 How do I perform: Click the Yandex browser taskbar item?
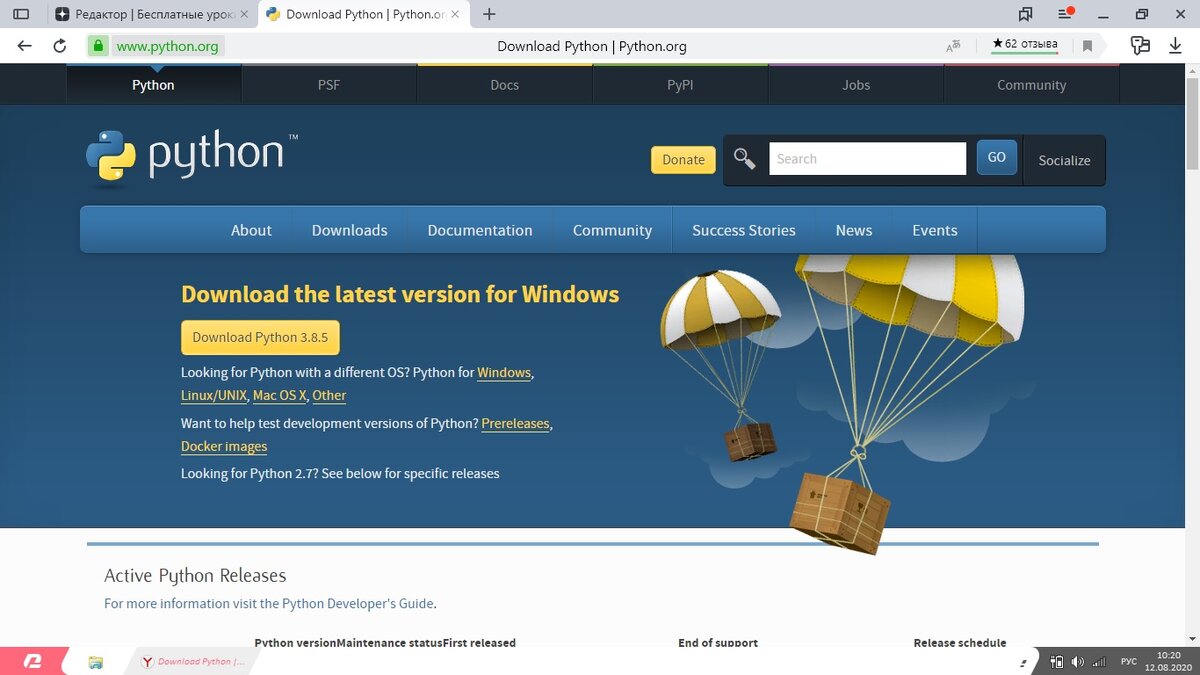(x=194, y=661)
